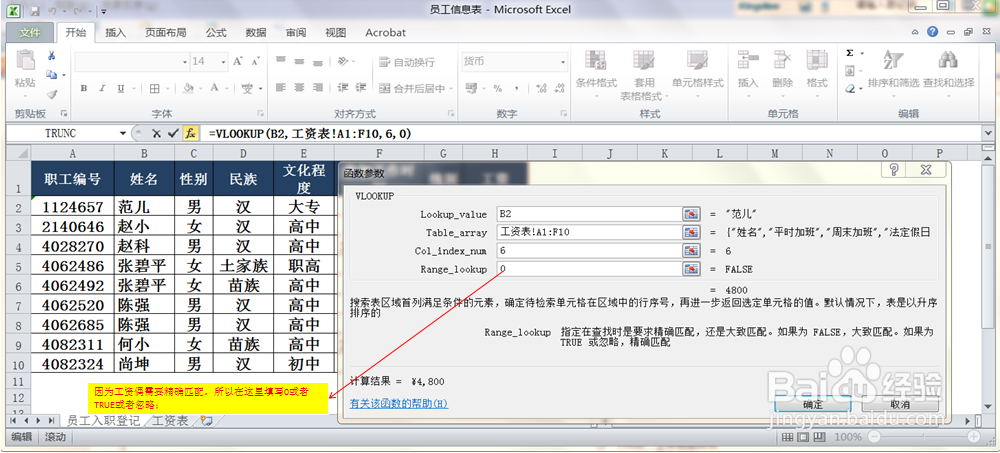
Task: Click the Col_index_num input field
Action: [x=589, y=251]
